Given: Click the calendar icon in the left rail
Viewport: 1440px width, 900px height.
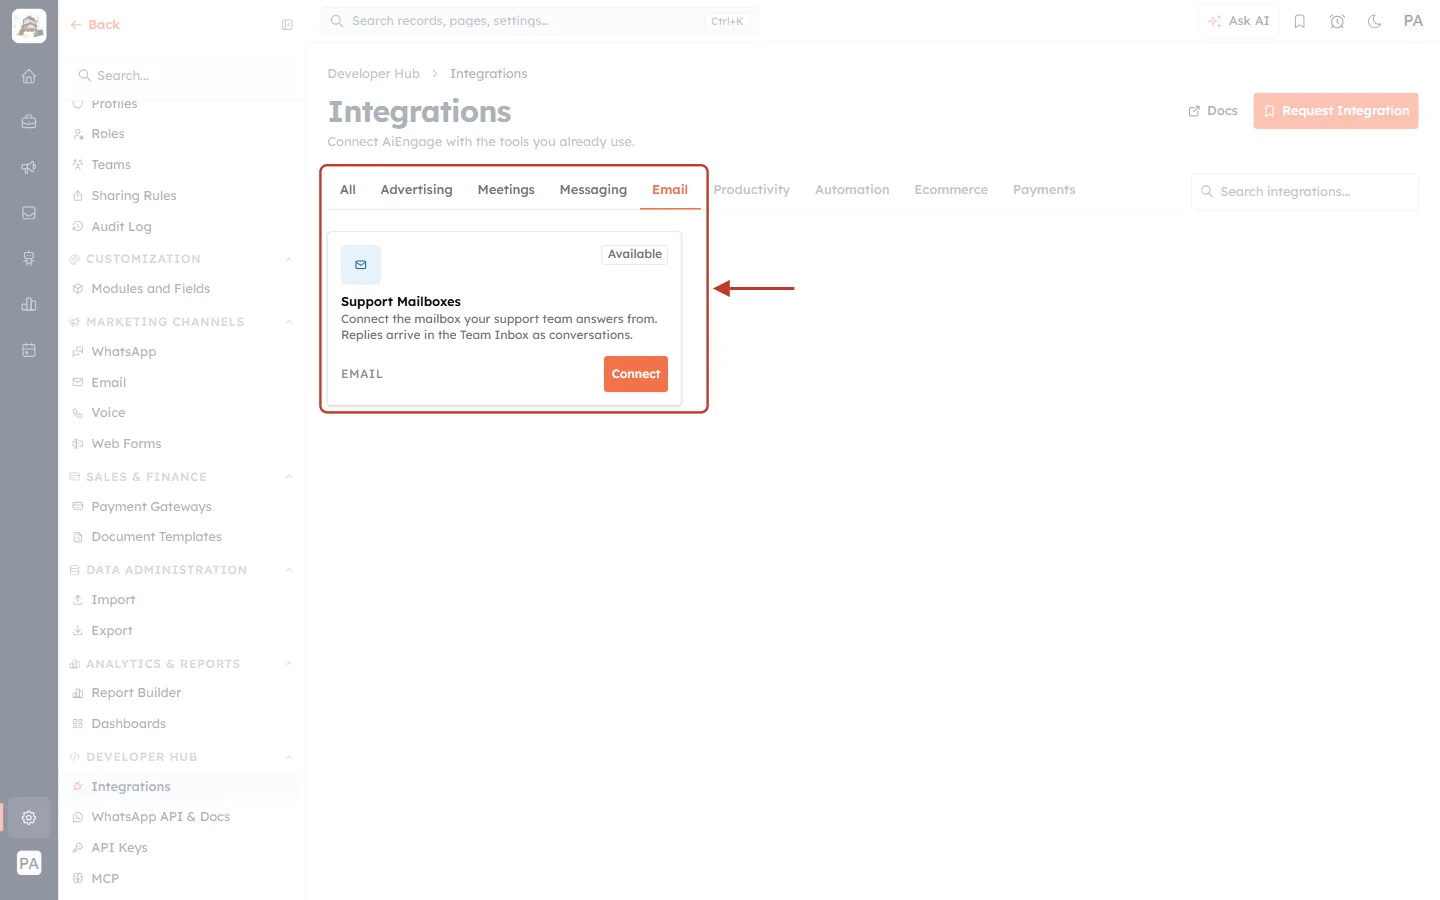Looking at the screenshot, I should pos(29,350).
